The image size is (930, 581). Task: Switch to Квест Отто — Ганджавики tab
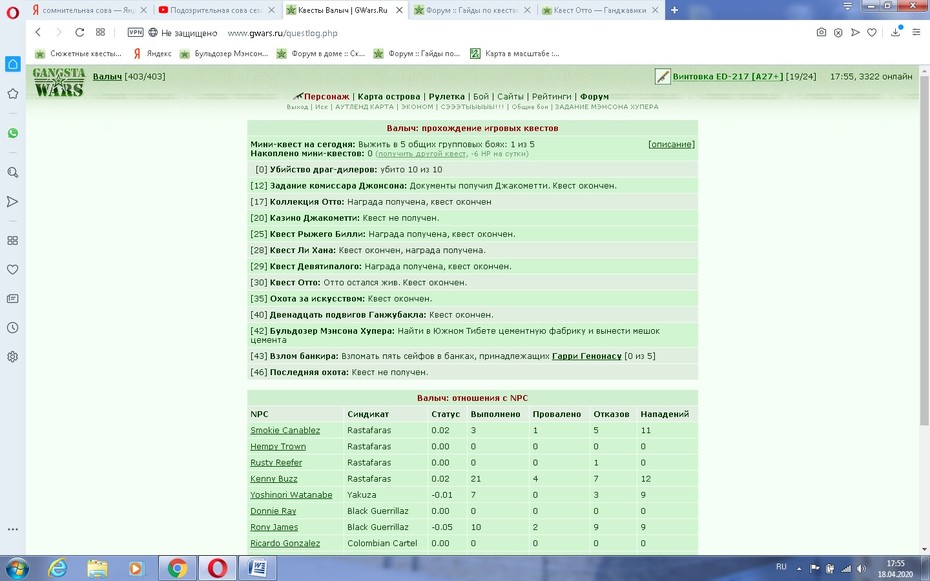coord(600,10)
